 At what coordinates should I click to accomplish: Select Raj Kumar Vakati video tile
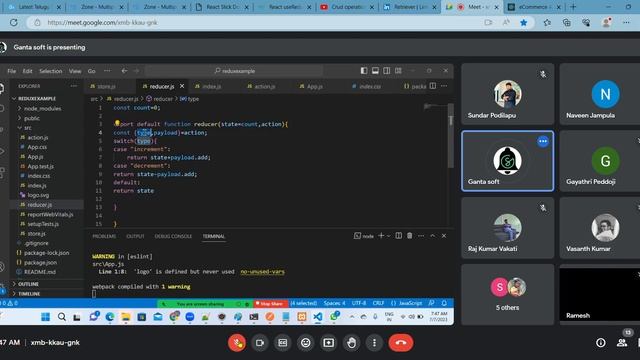tap(507, 228)
